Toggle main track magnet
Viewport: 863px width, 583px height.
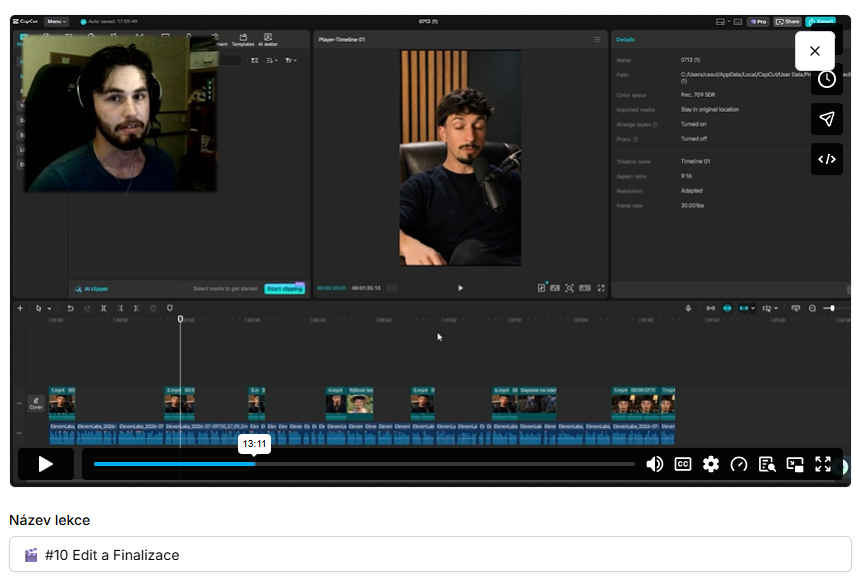pyautogui.click(x=711, y=308)
